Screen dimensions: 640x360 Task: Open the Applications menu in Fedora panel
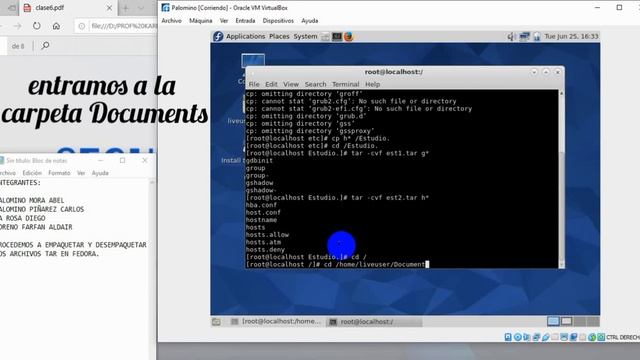tap(245, 36)
